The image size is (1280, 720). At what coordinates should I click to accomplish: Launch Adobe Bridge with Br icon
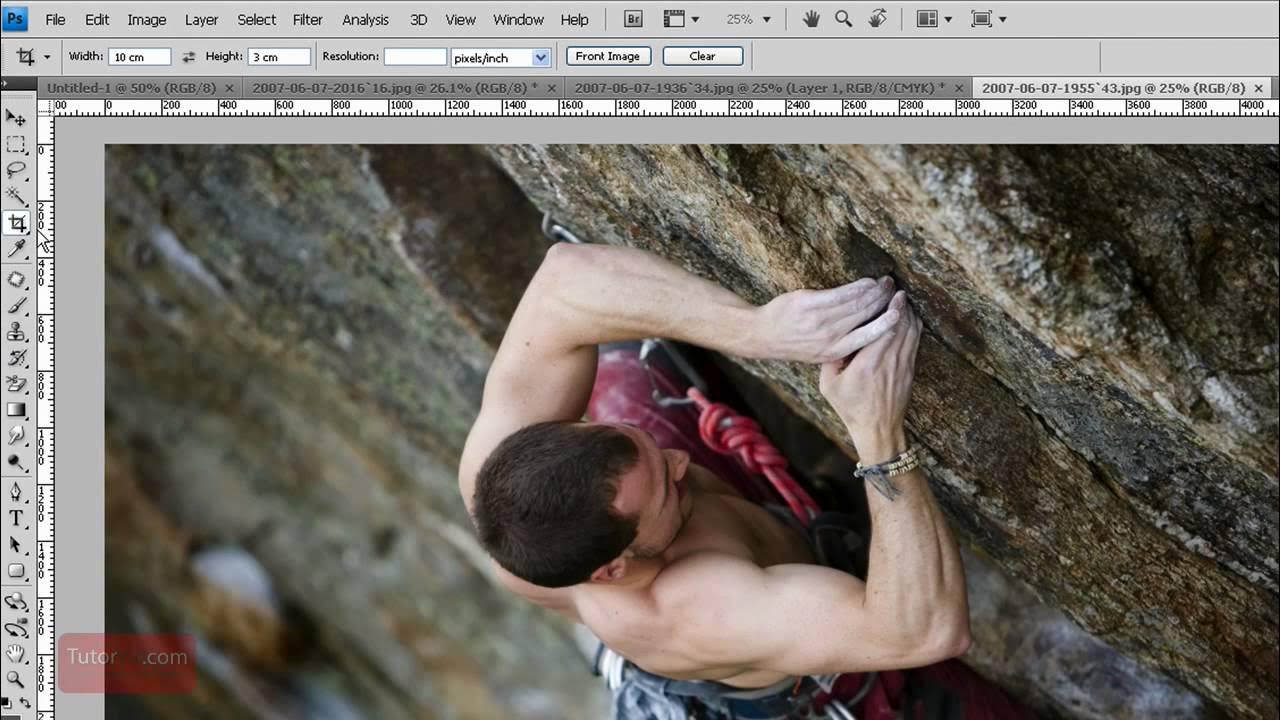(x=633, y=19)
